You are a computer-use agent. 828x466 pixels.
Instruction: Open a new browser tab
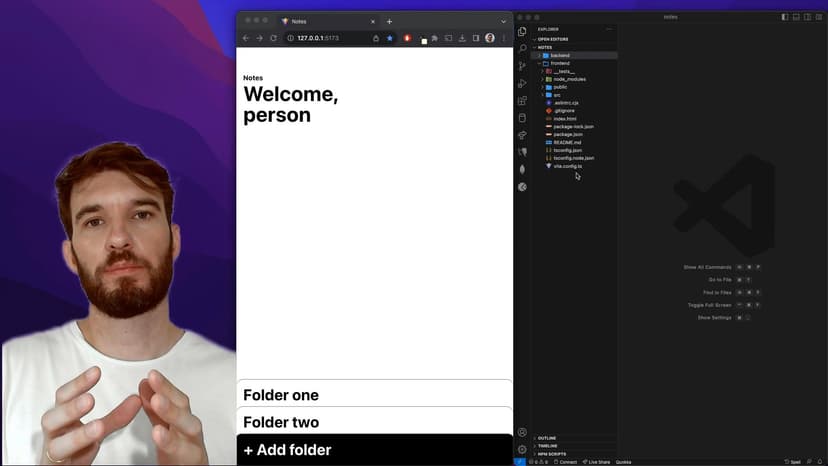389,21
